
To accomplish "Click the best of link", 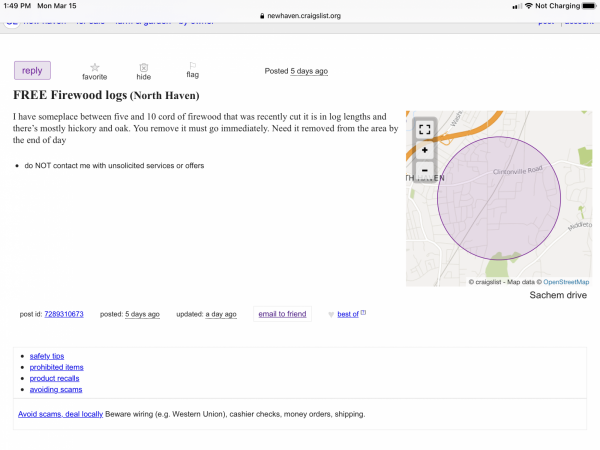I will [348, 314].
